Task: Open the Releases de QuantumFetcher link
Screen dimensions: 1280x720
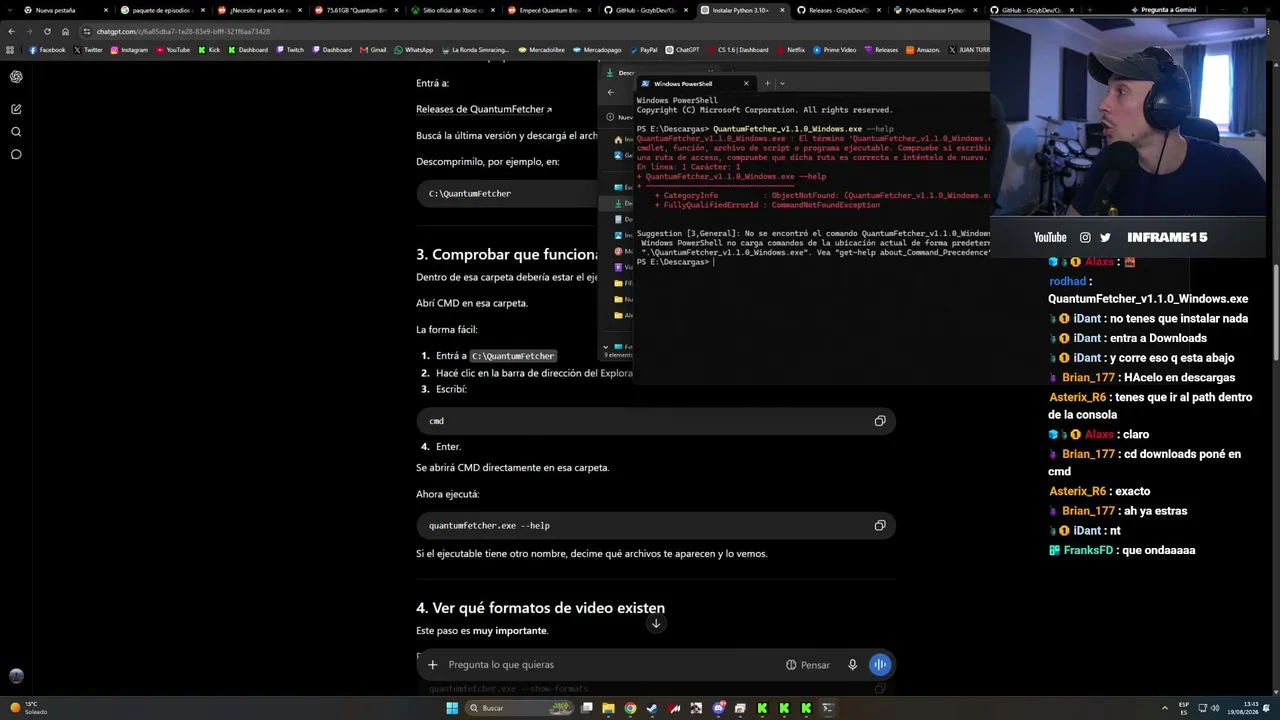Action: point(484,109)
